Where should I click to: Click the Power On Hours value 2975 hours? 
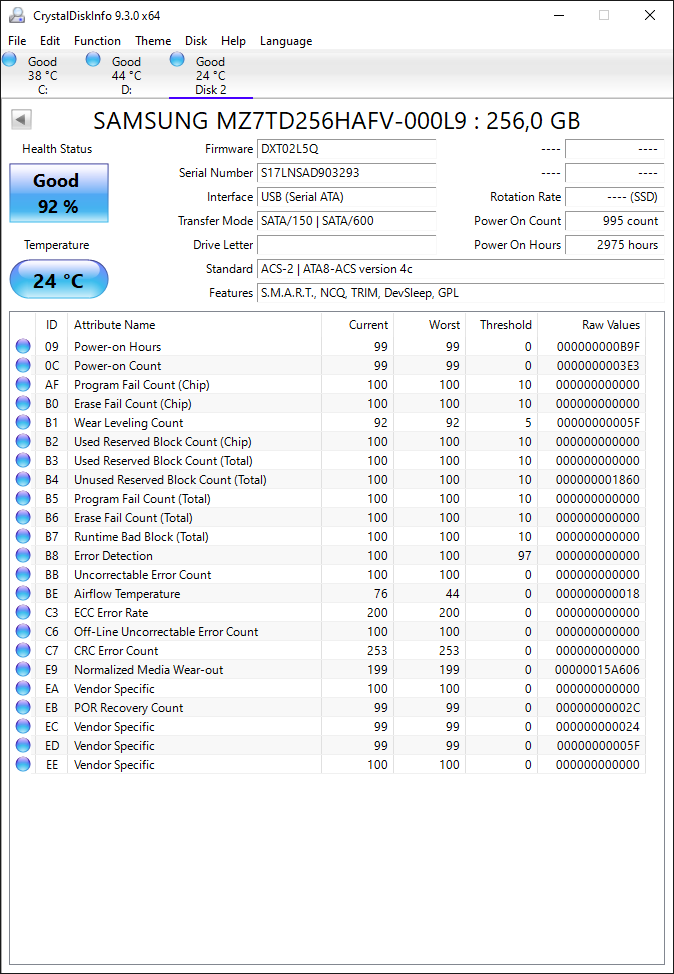click(x=614, y=245)
